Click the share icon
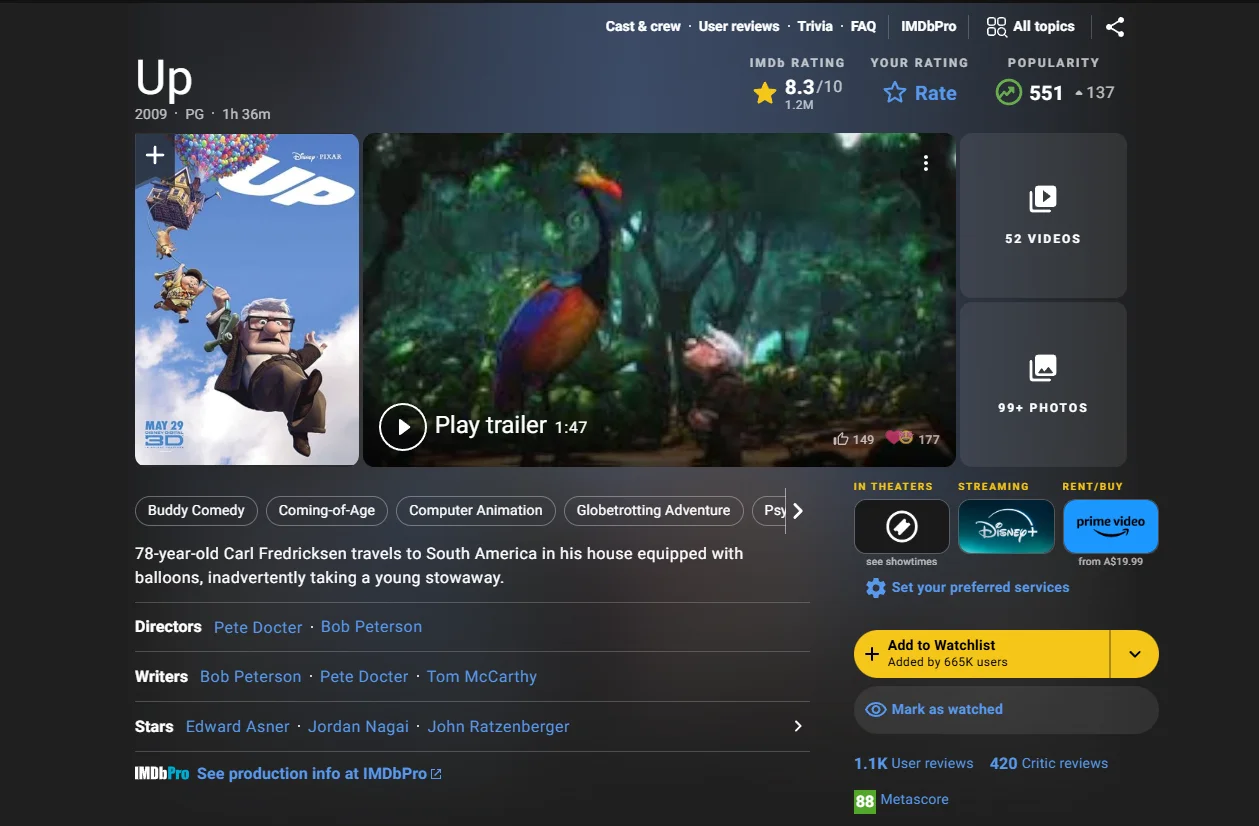Image resolution: width=1259 pixels, height=826 pixels. pos(1114,26)
